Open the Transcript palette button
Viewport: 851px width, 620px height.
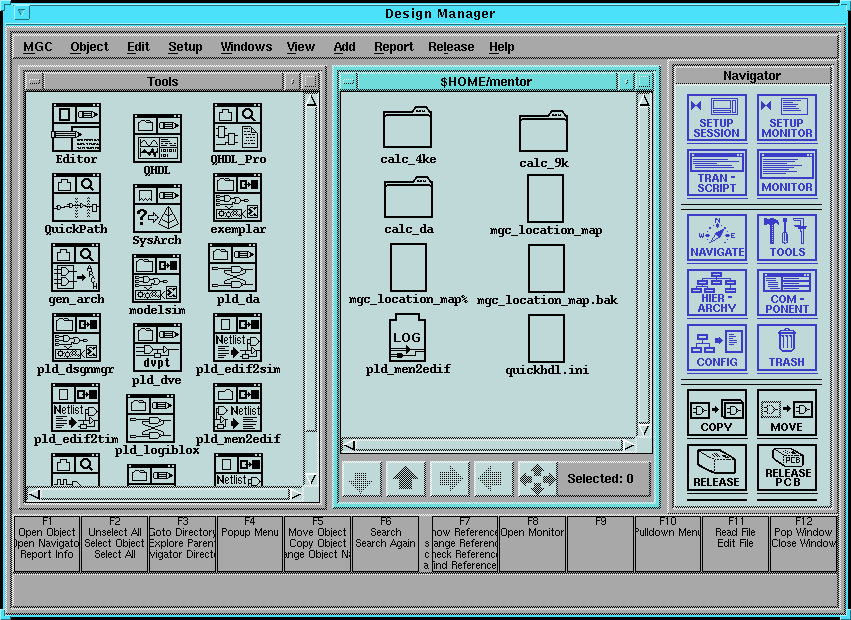(x=716, y=173)
